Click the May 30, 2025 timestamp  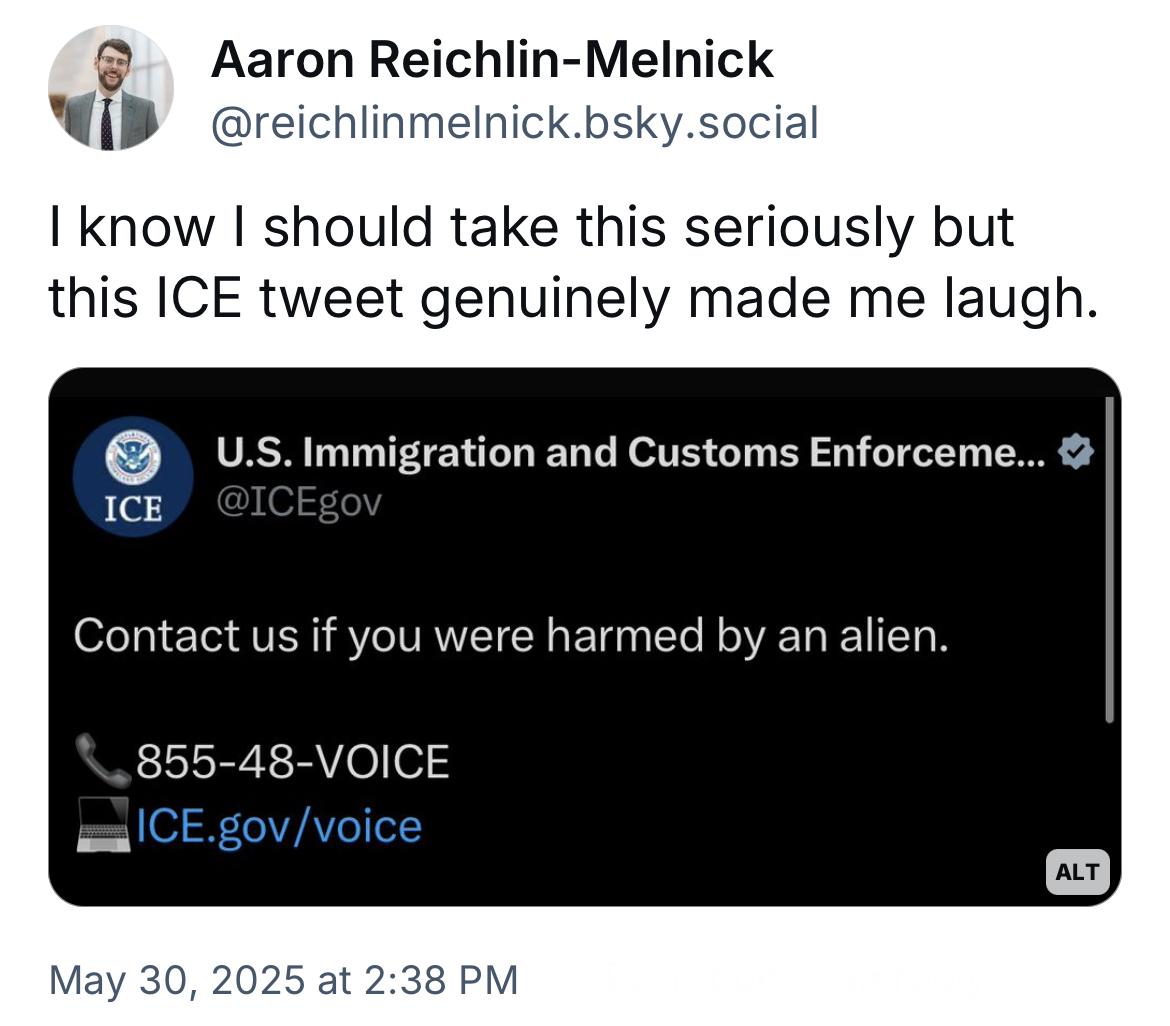[x=284, y=980]
